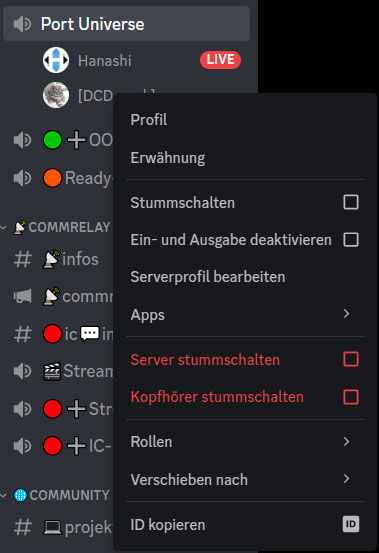Check the Server stummschalten box
Image resolution: width=379 pixels, height=553 pixels.
351,359
